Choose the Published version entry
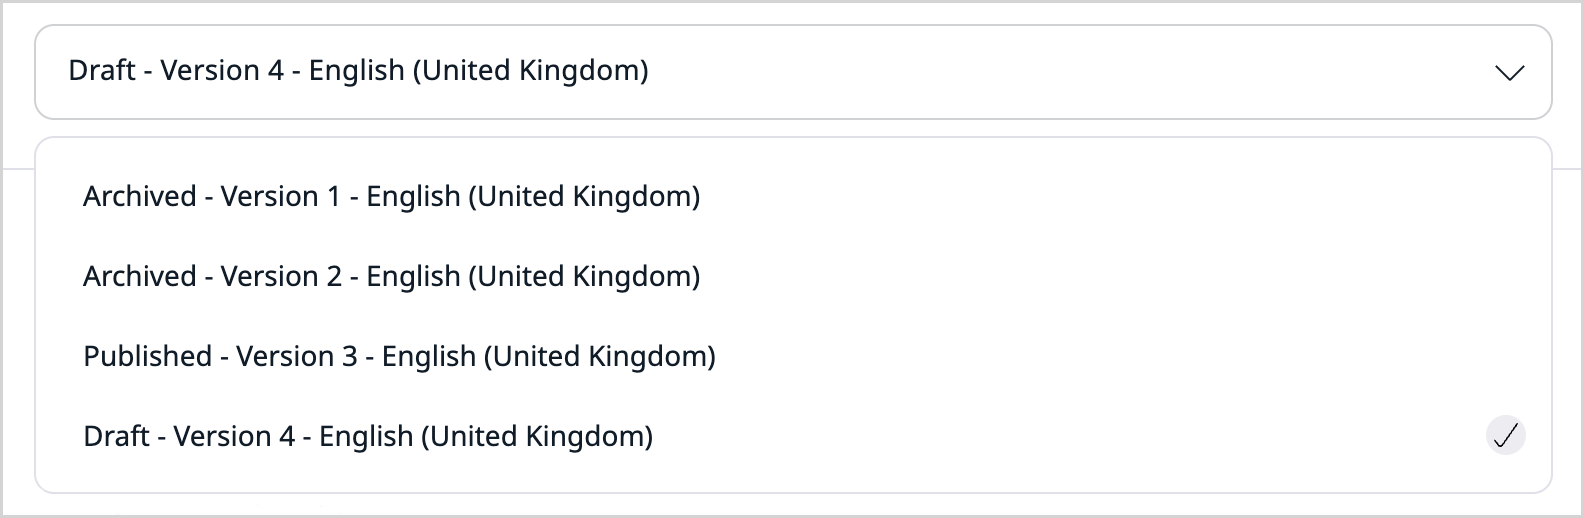The image size is (1584, 518). point(399,356)
